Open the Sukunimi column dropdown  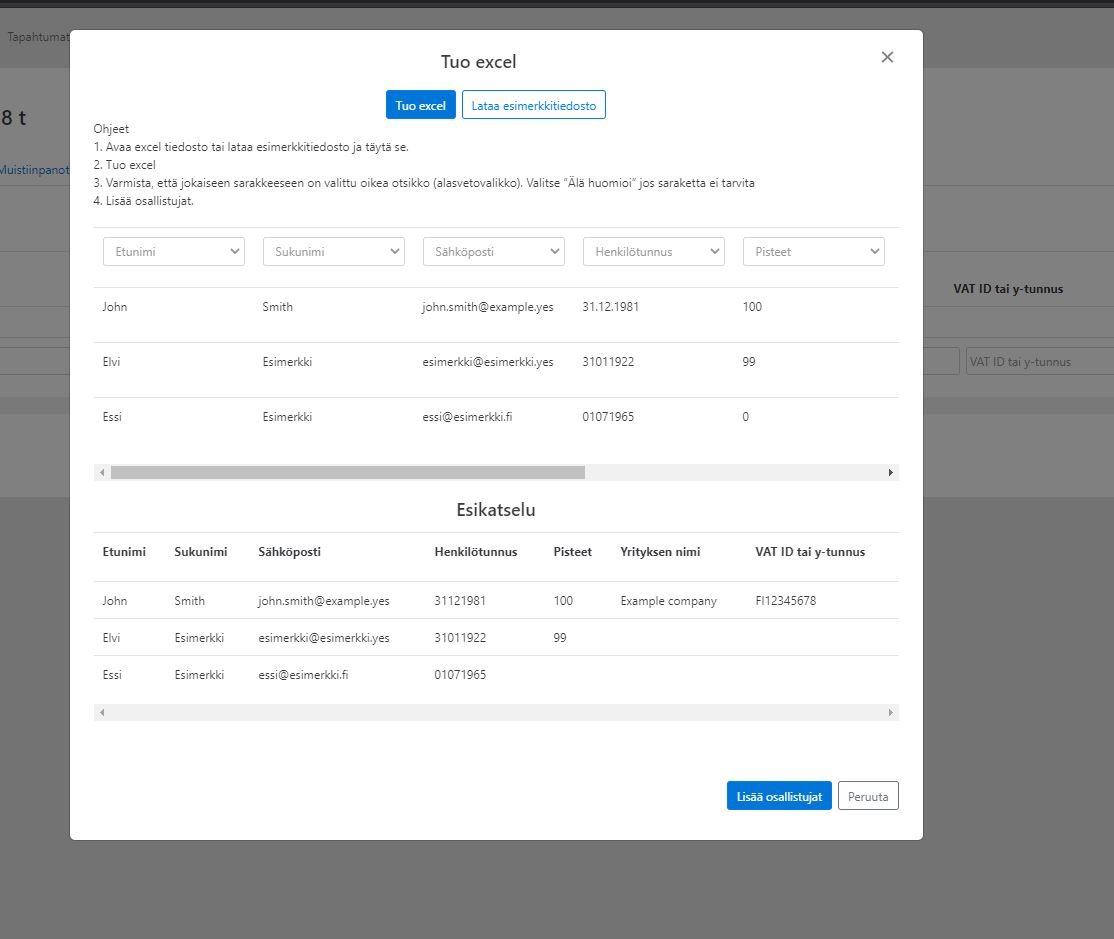tap(333, 252)
